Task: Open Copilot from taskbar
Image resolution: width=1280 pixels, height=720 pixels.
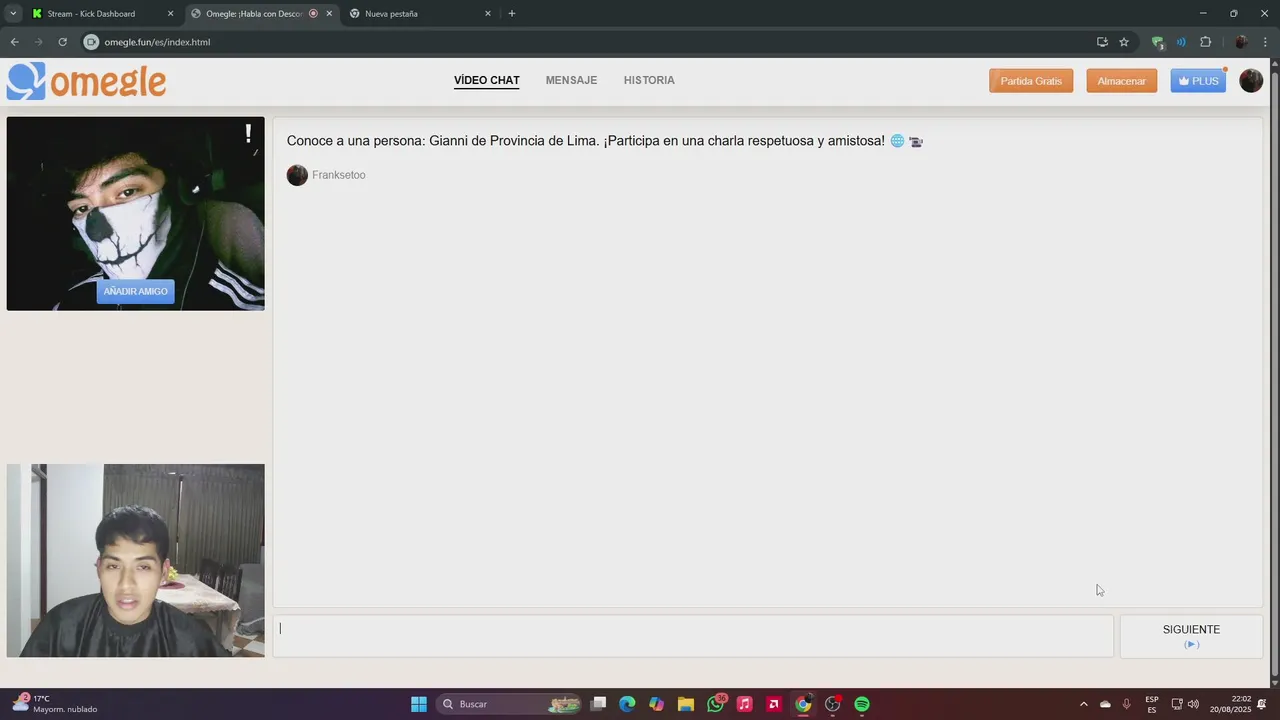Action: coord(656,704)
